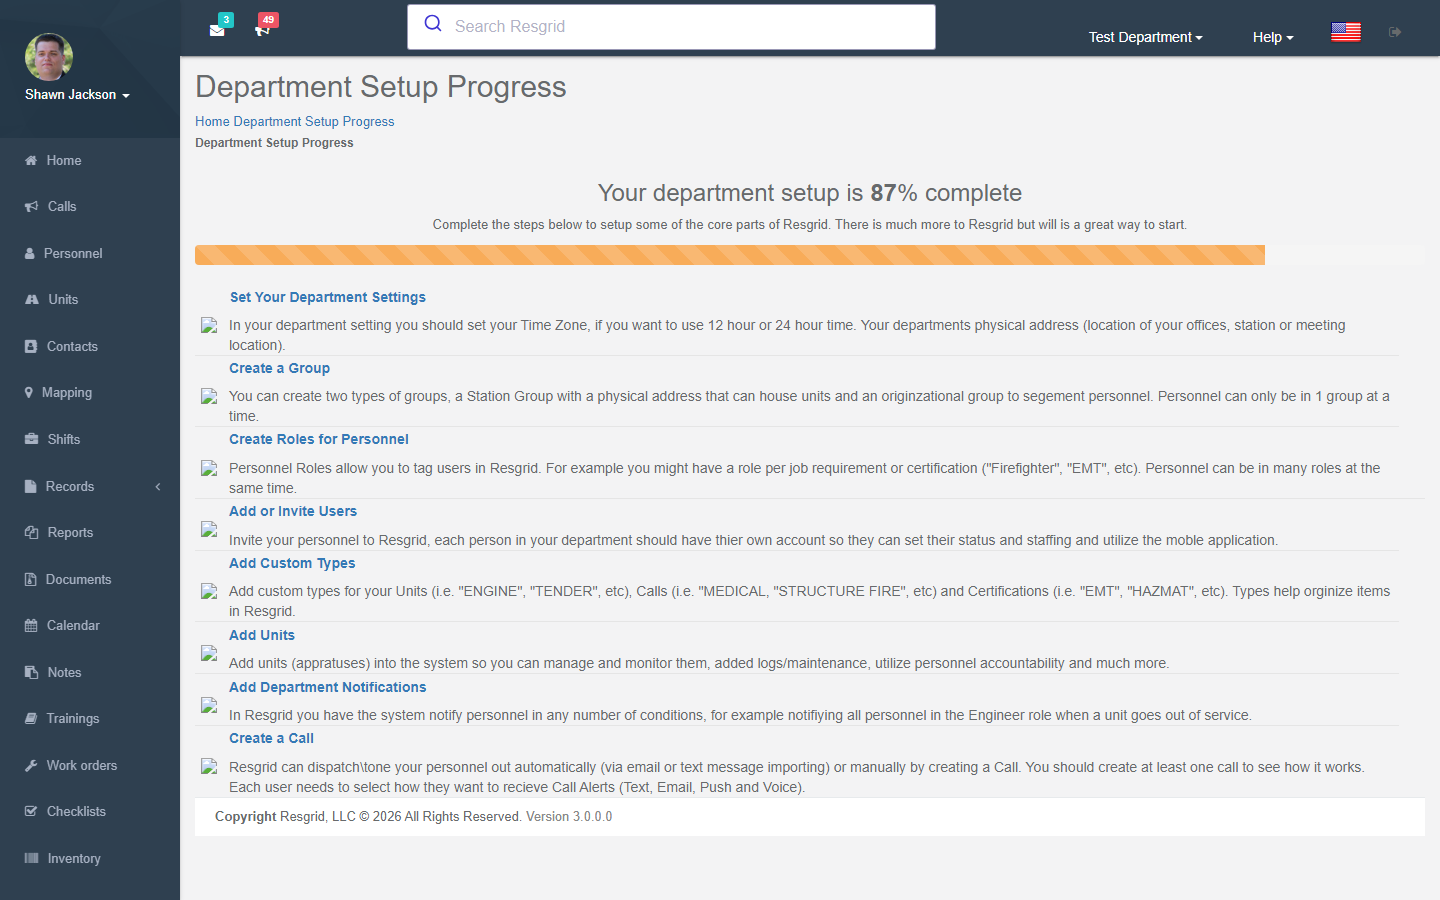This screenshot has width=1440, height=900.
Task: Click the Contacts sidebar address book icon
Action: (x=30, y=347)
